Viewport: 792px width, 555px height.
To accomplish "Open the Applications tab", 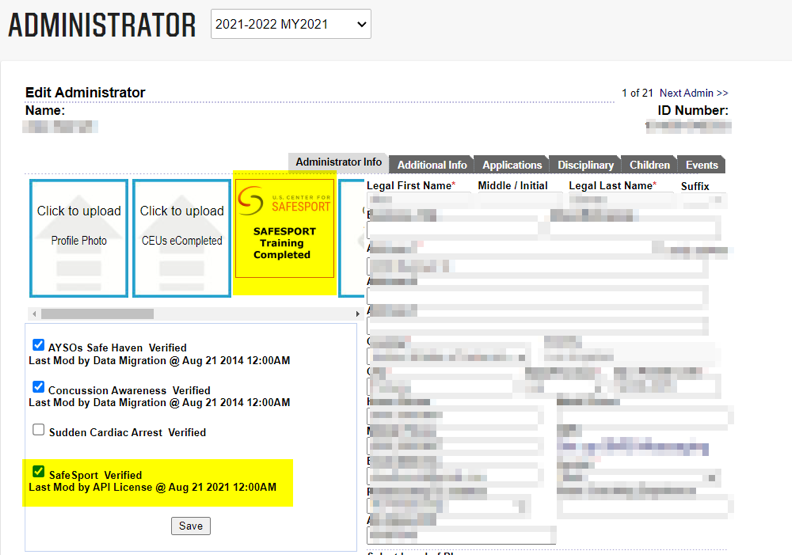I will 512,165.
